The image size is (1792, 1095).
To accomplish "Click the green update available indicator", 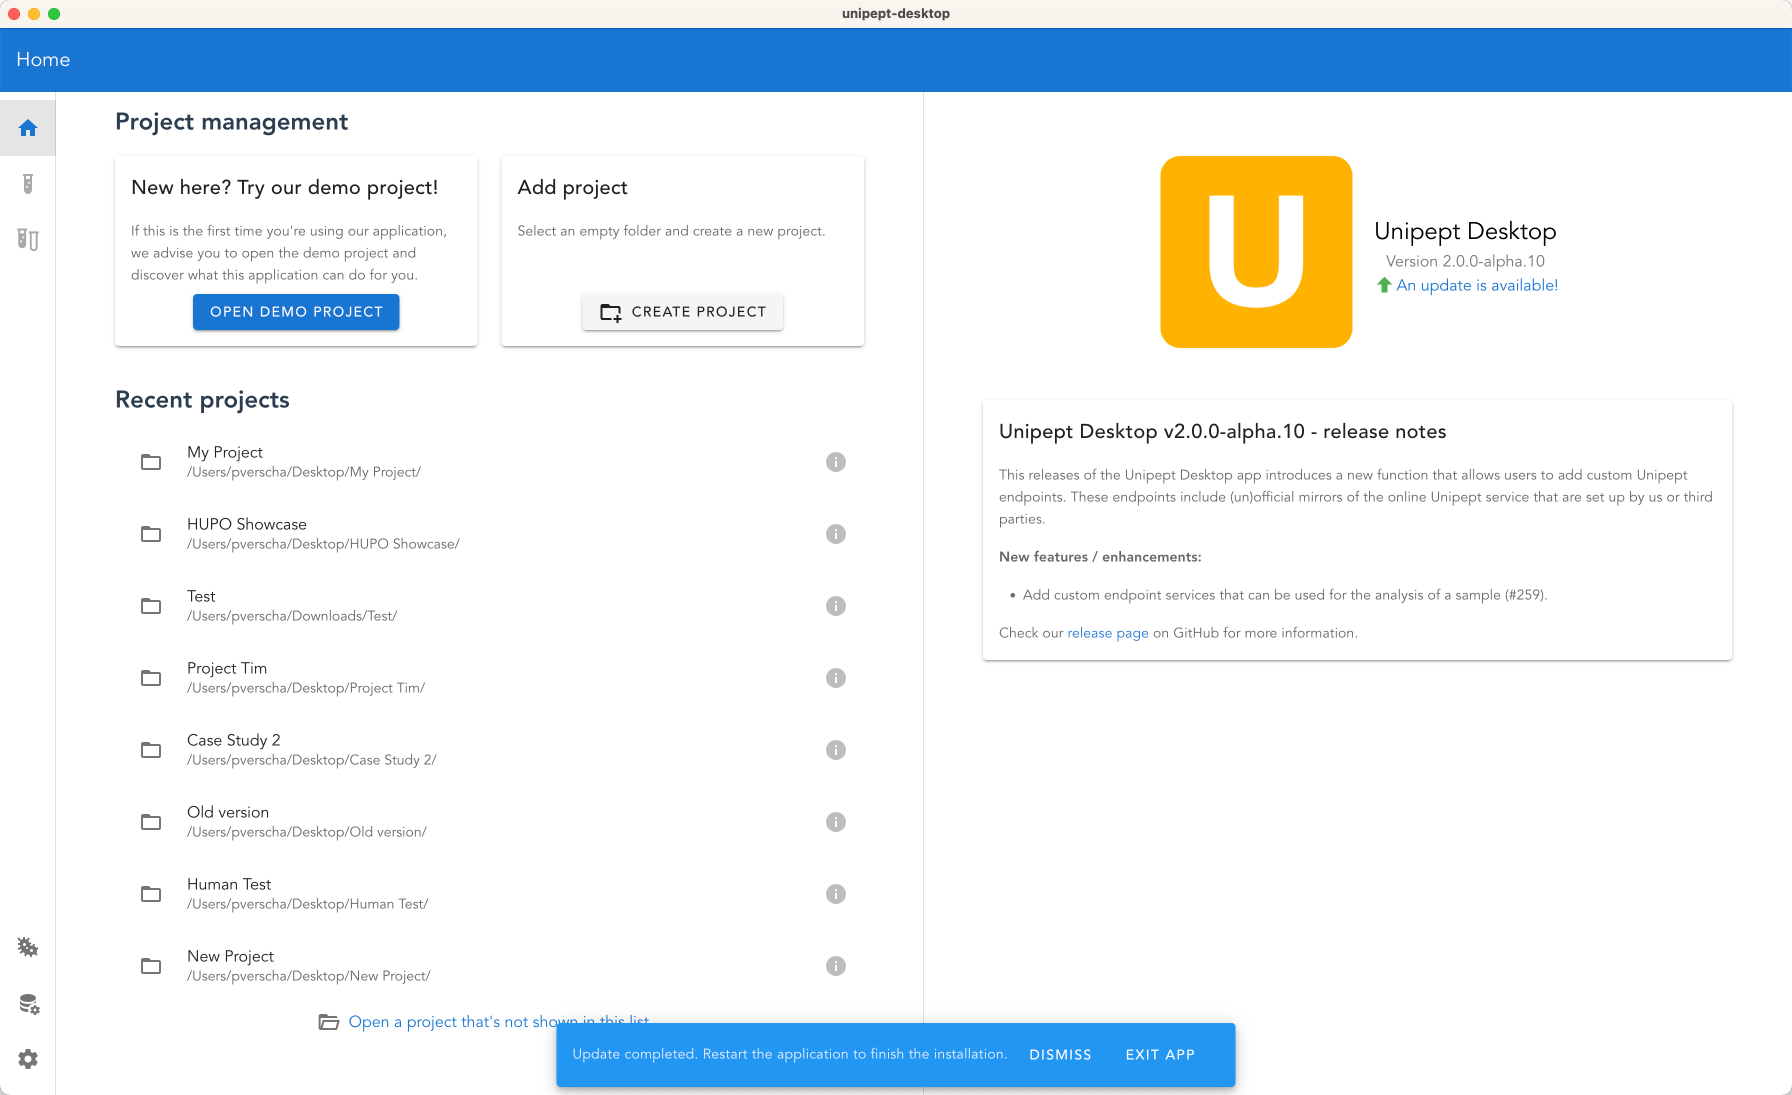I will tap(1467, 285).
